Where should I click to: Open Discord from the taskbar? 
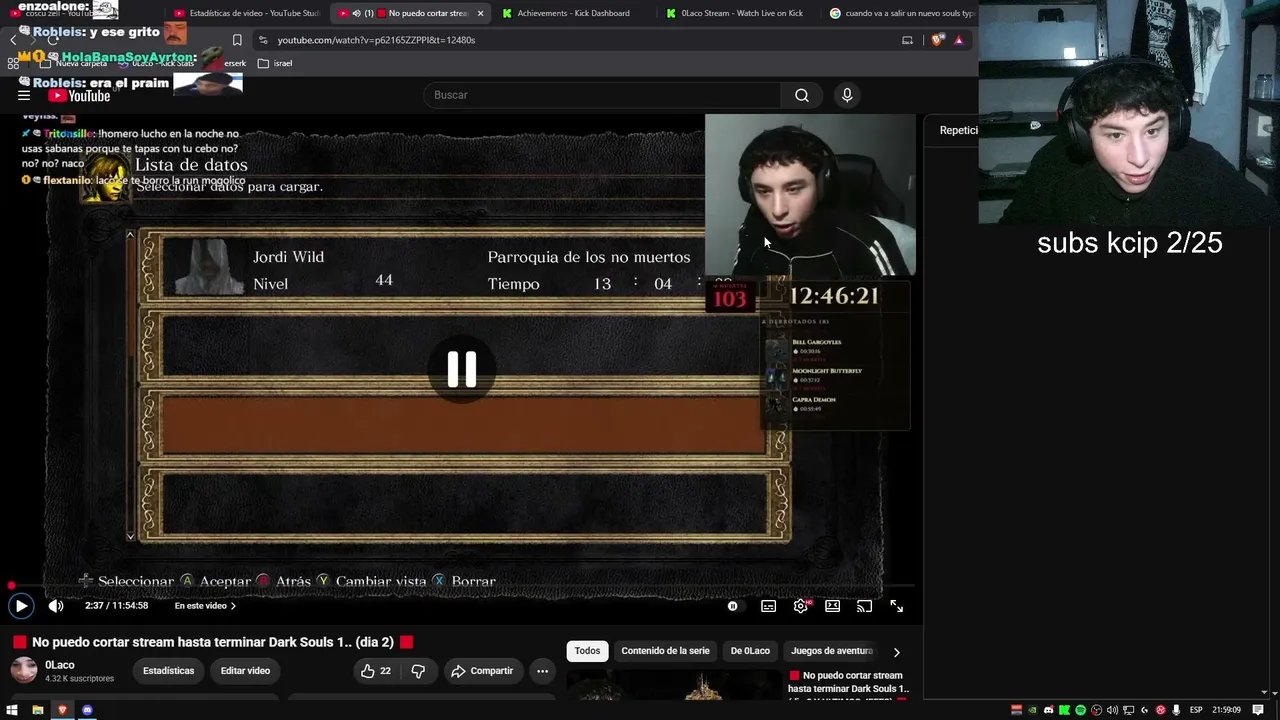[87, 710]
